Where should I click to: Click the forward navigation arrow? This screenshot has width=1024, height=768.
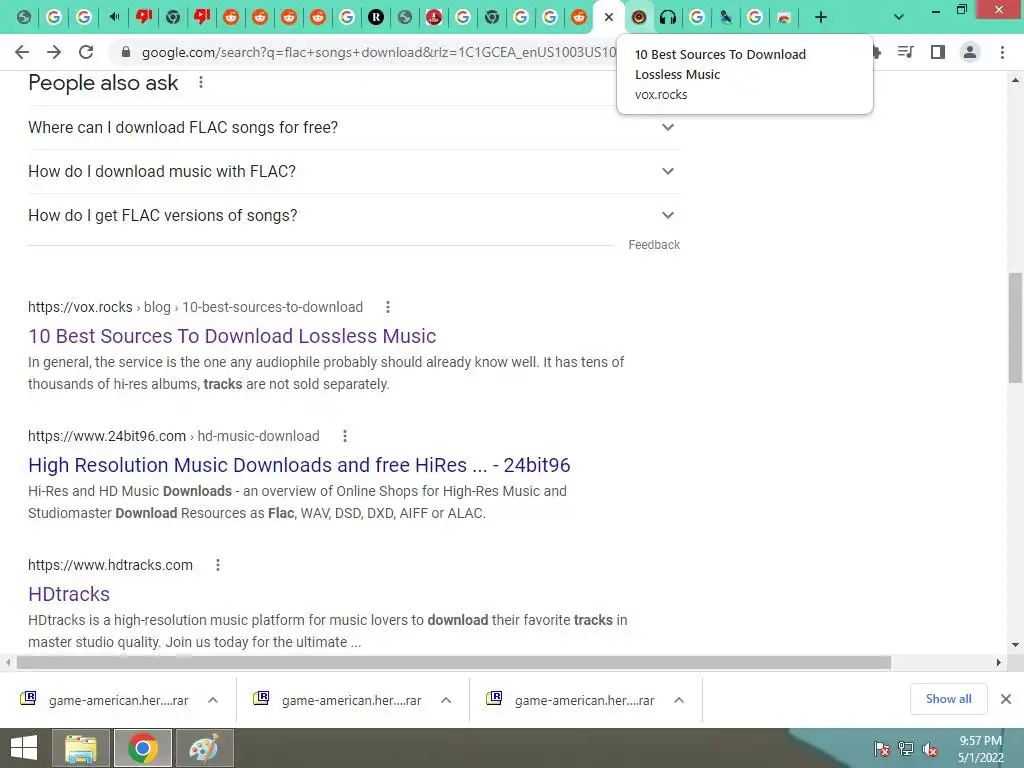[x=54, y=52]
